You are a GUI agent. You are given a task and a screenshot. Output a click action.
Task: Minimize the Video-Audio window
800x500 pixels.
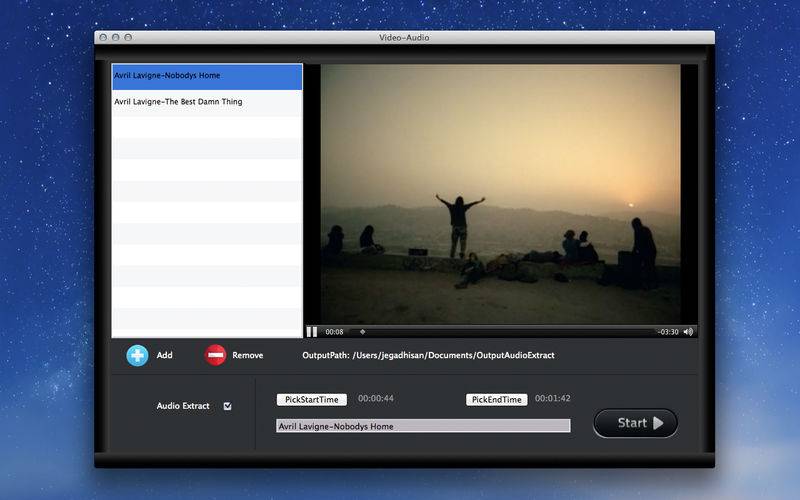(115, 37)
